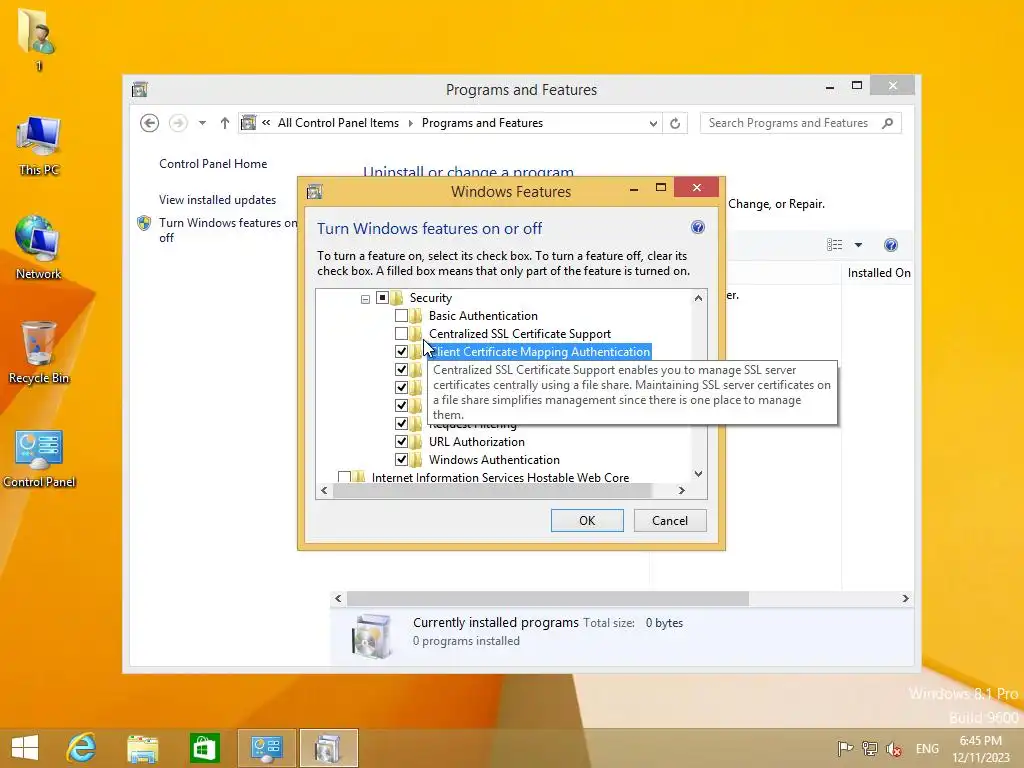Open the Windows Start button
The height and width of the screenshot is (768, 1024).
tap(25, 748)
